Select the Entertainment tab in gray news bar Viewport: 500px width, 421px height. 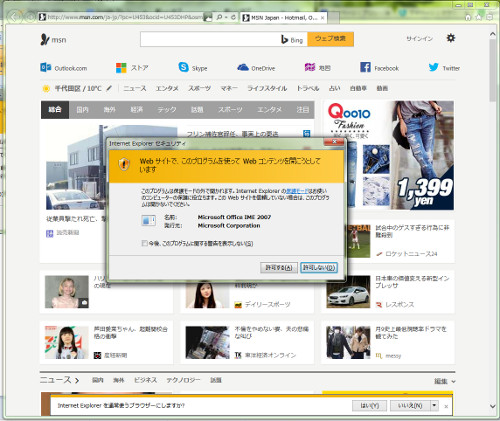tap(269, 110)
